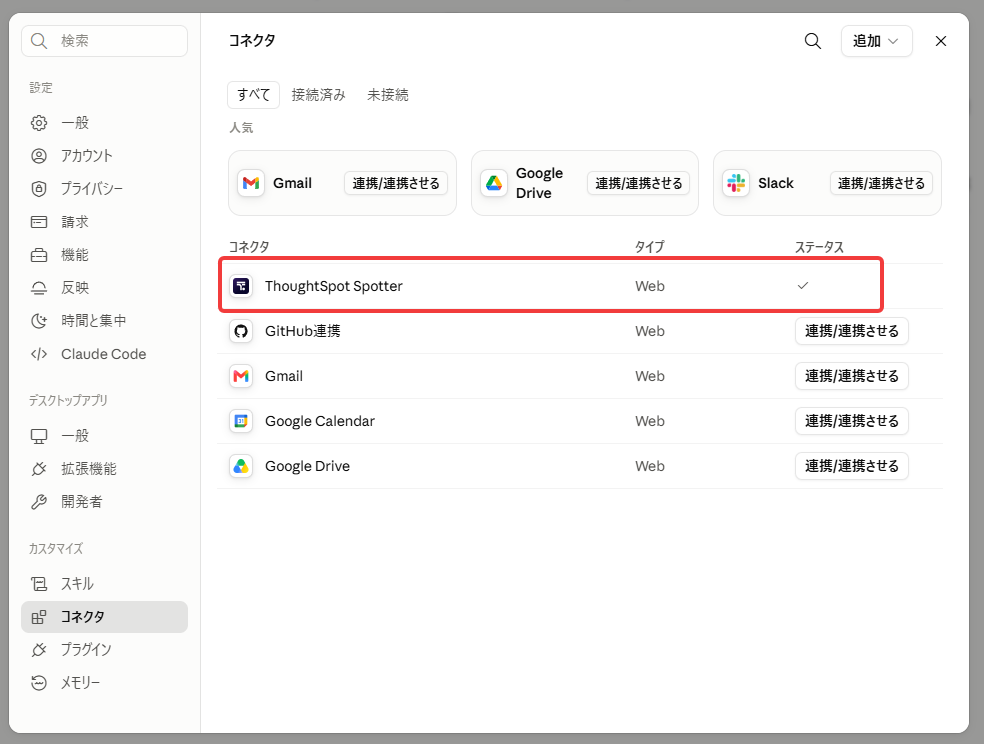
Task: Click the GitHub octocat icon in the list
Action: pos(241,331)
